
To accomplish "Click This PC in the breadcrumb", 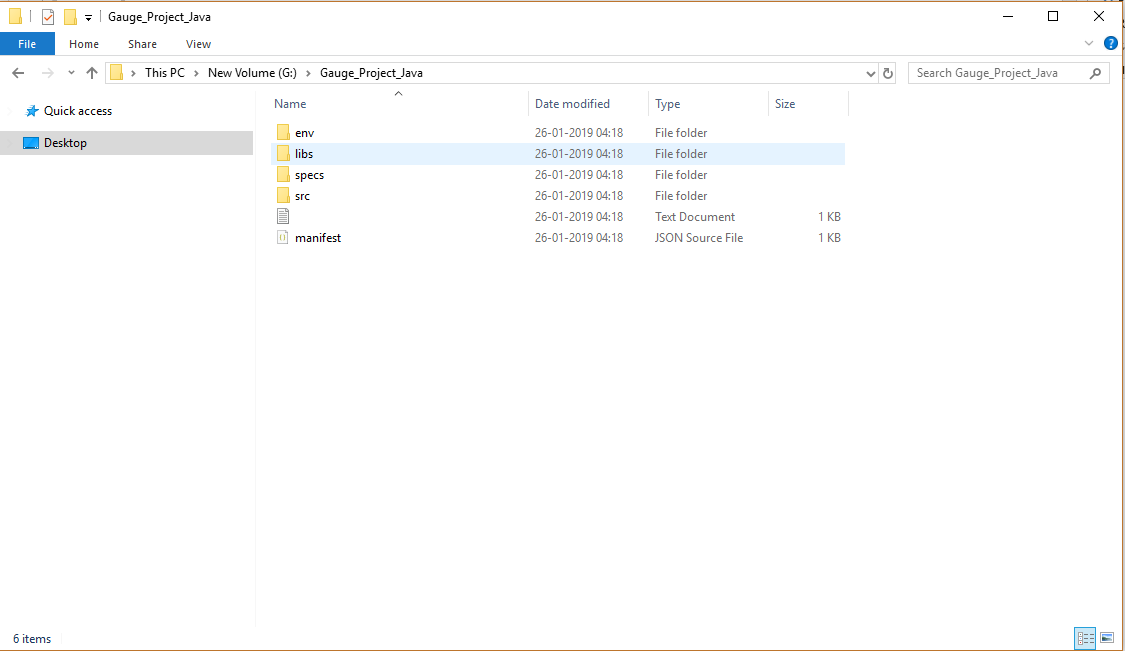I will (164, 72).
